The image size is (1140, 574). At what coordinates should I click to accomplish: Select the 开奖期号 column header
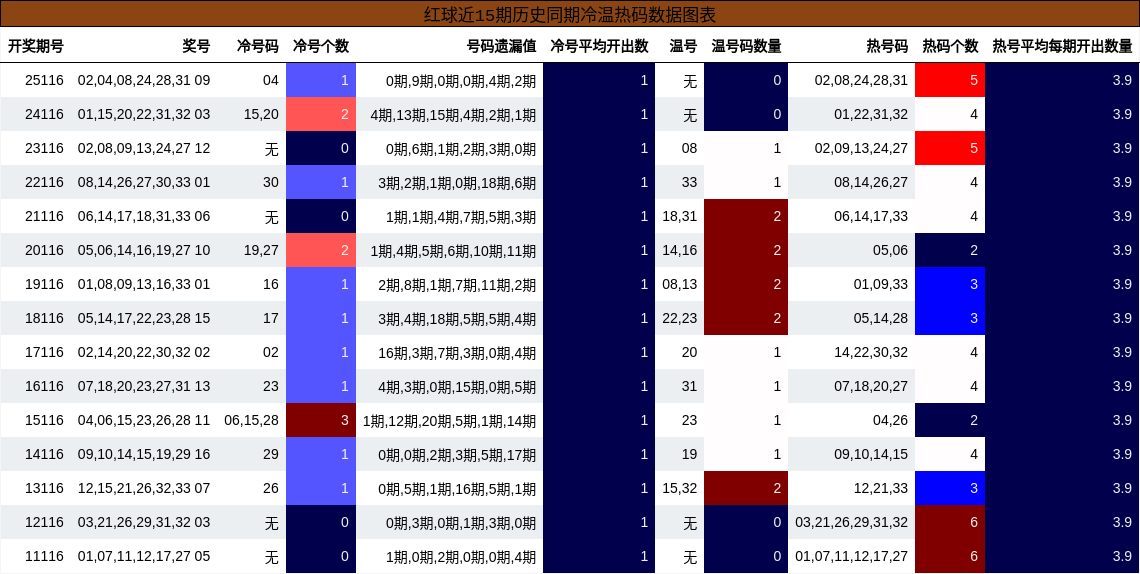tap(36, 47)
